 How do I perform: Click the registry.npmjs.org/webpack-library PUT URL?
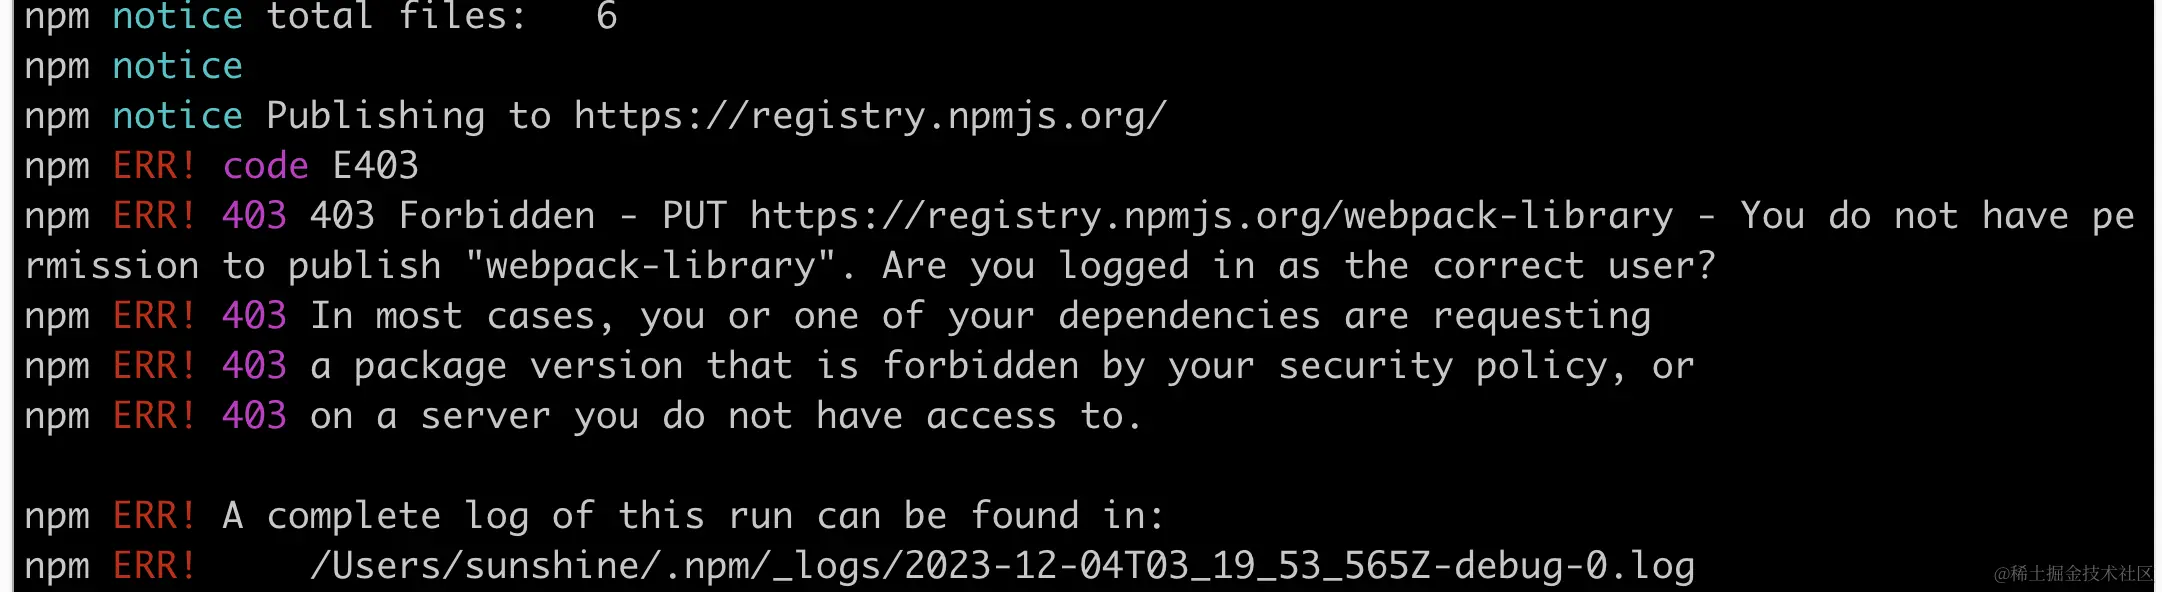pyautogui.click(x=1211, y=216)
